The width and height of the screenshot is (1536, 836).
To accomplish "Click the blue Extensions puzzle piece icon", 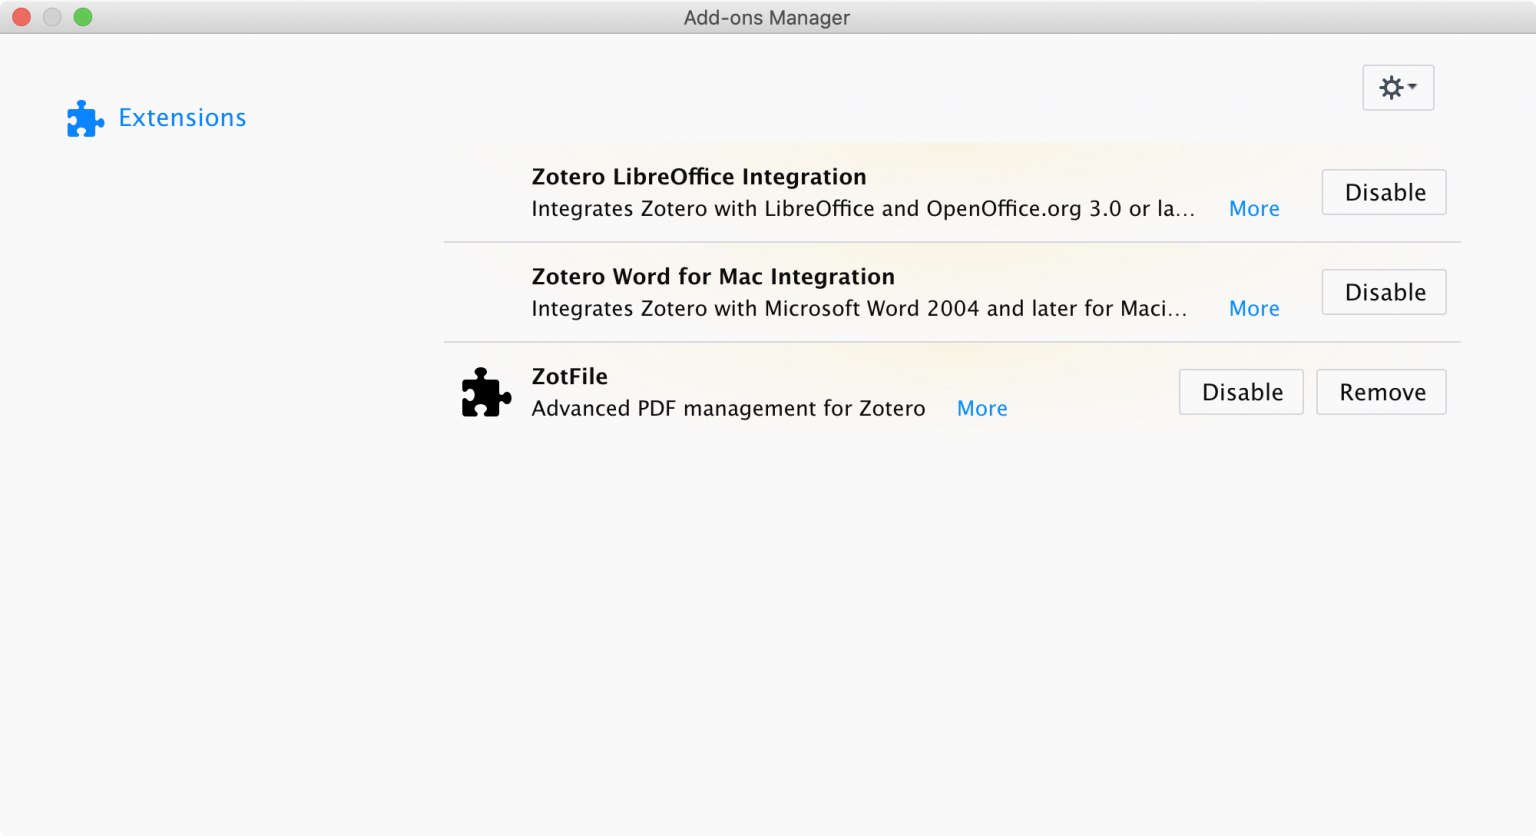I will (x=85, y=119).
